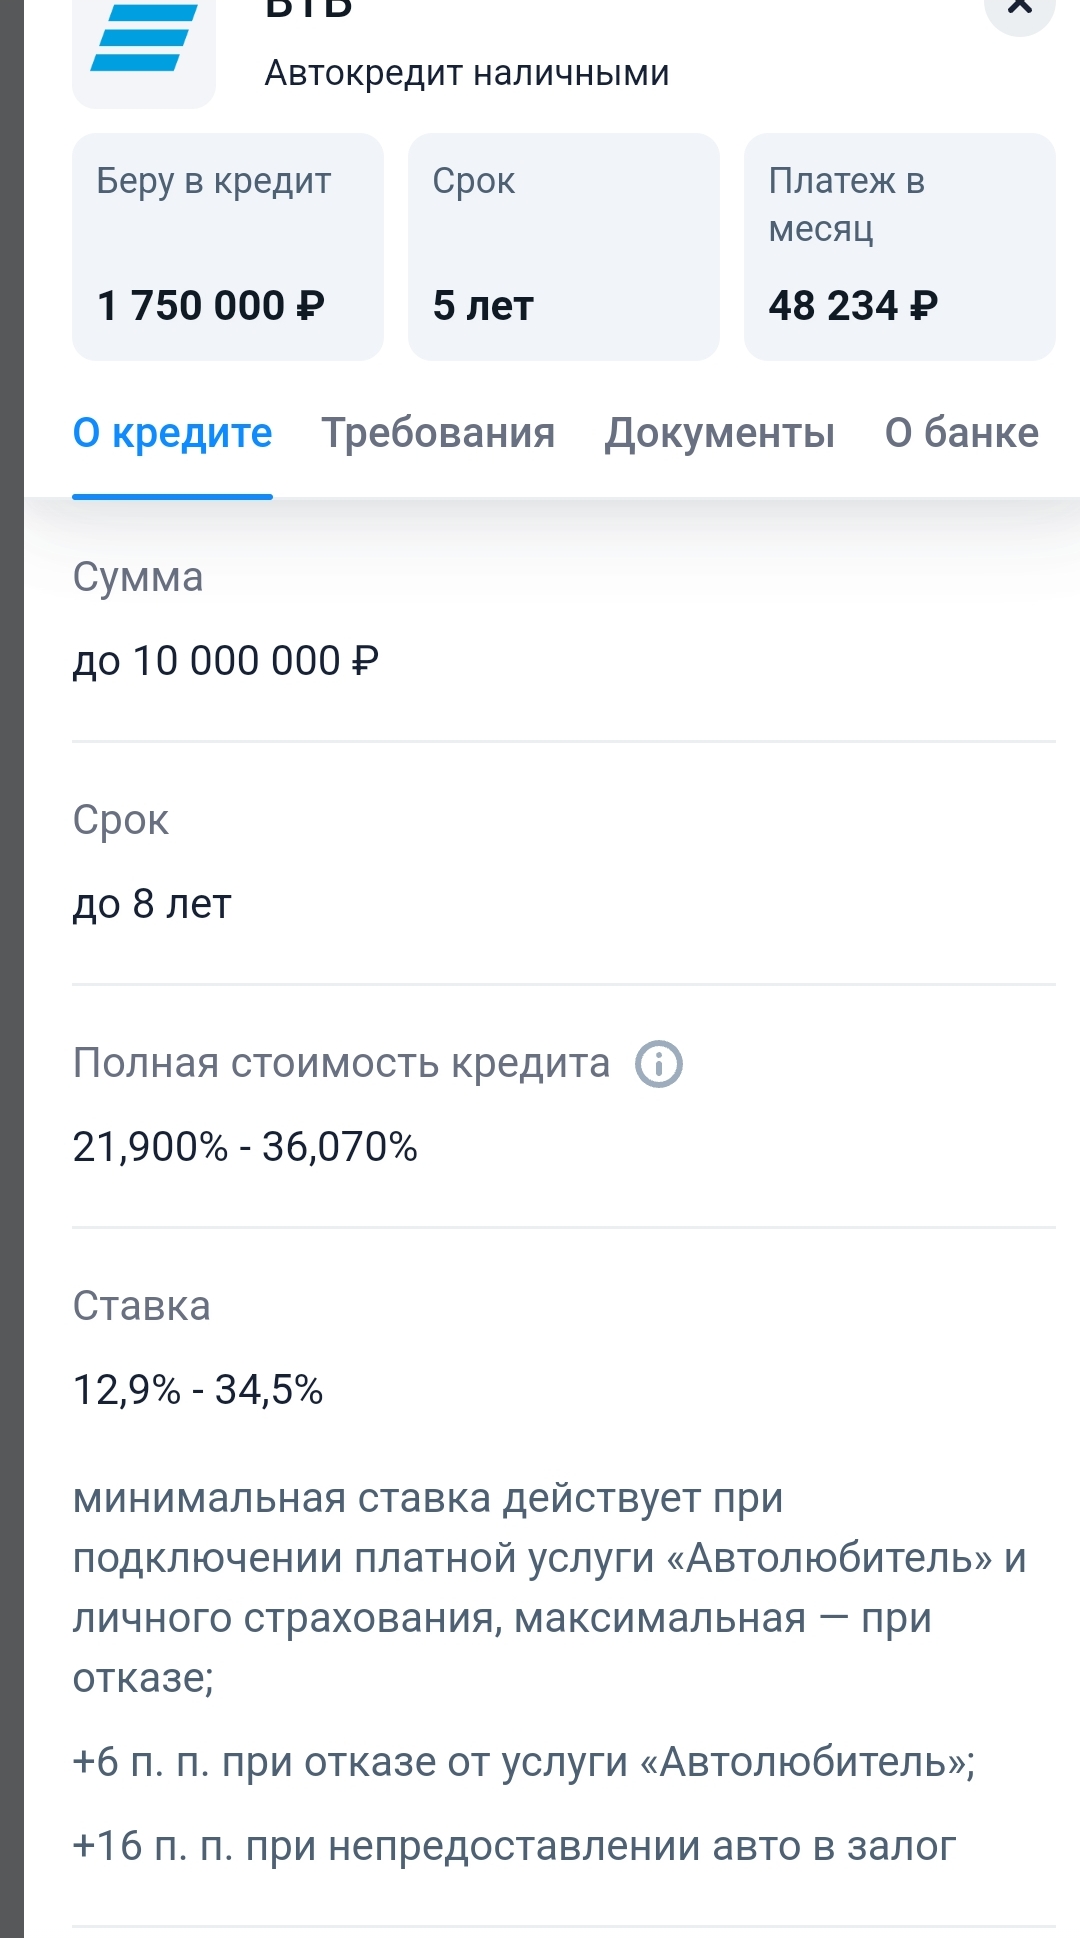The image size is (1080, 1938).
Task: Select the О банке tab
Action: 961,434
